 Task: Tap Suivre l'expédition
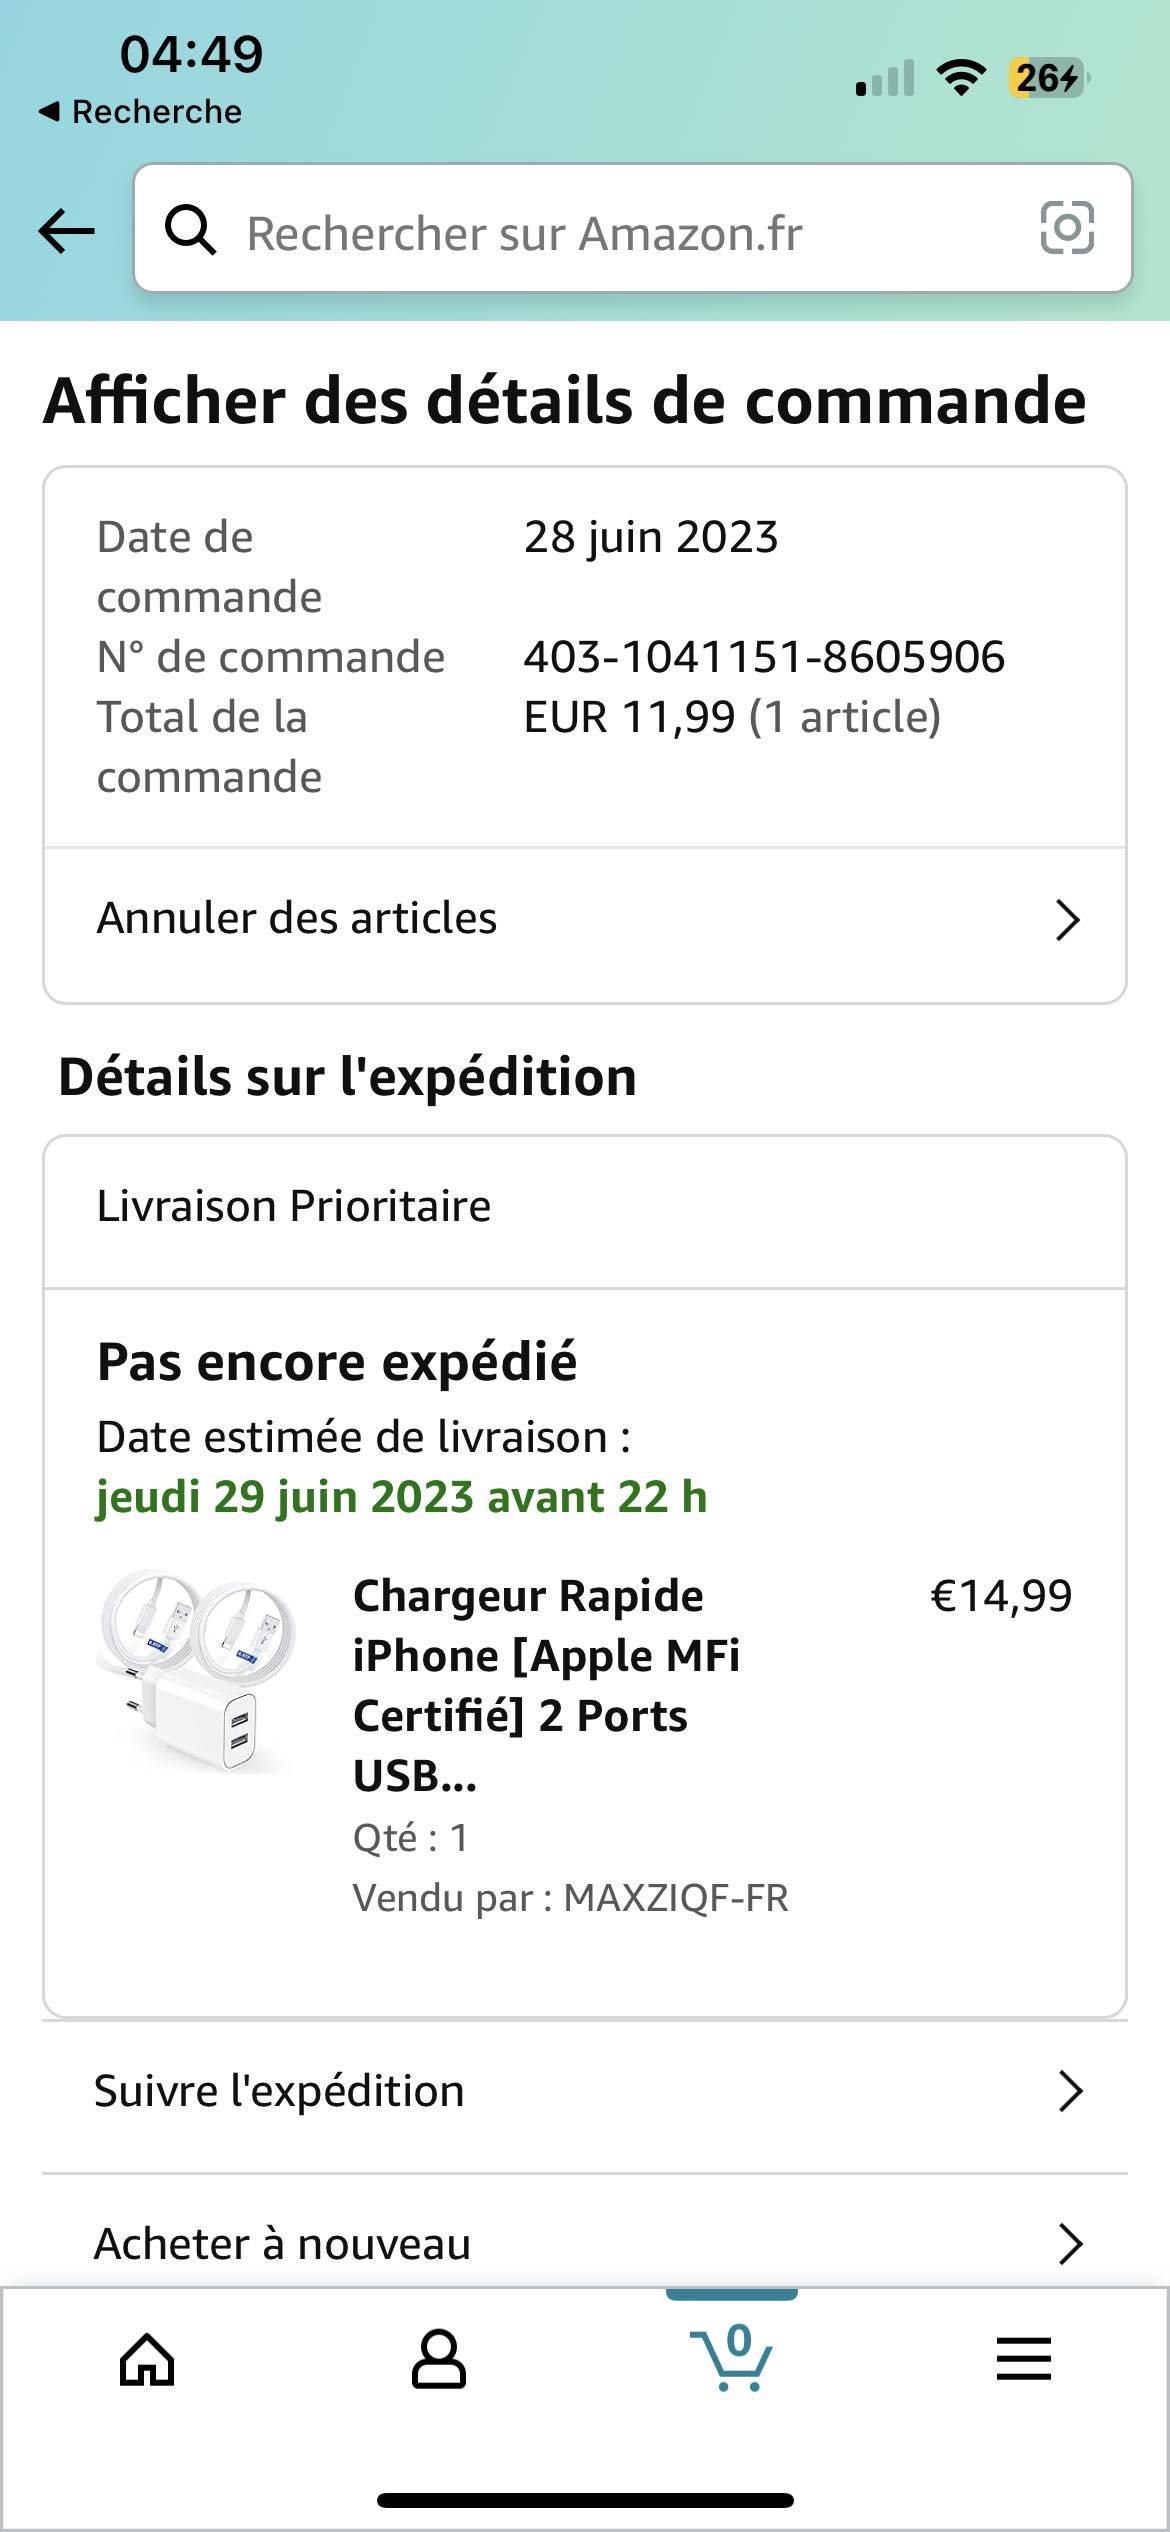(279, 2091)
